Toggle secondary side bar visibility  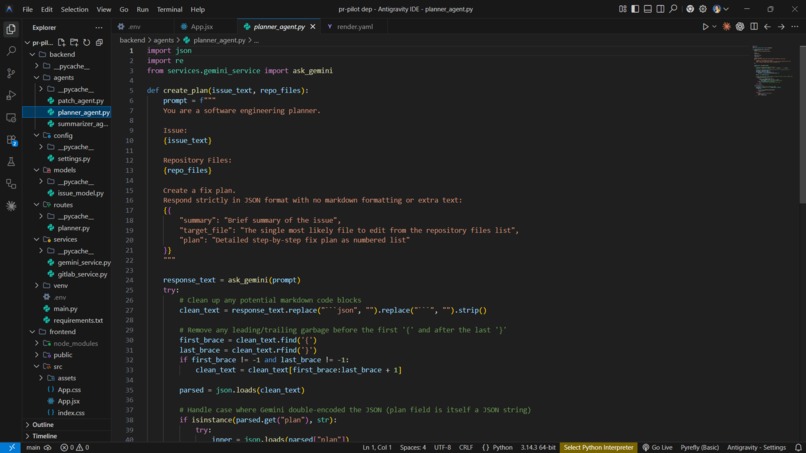click(x=660, y=9)
